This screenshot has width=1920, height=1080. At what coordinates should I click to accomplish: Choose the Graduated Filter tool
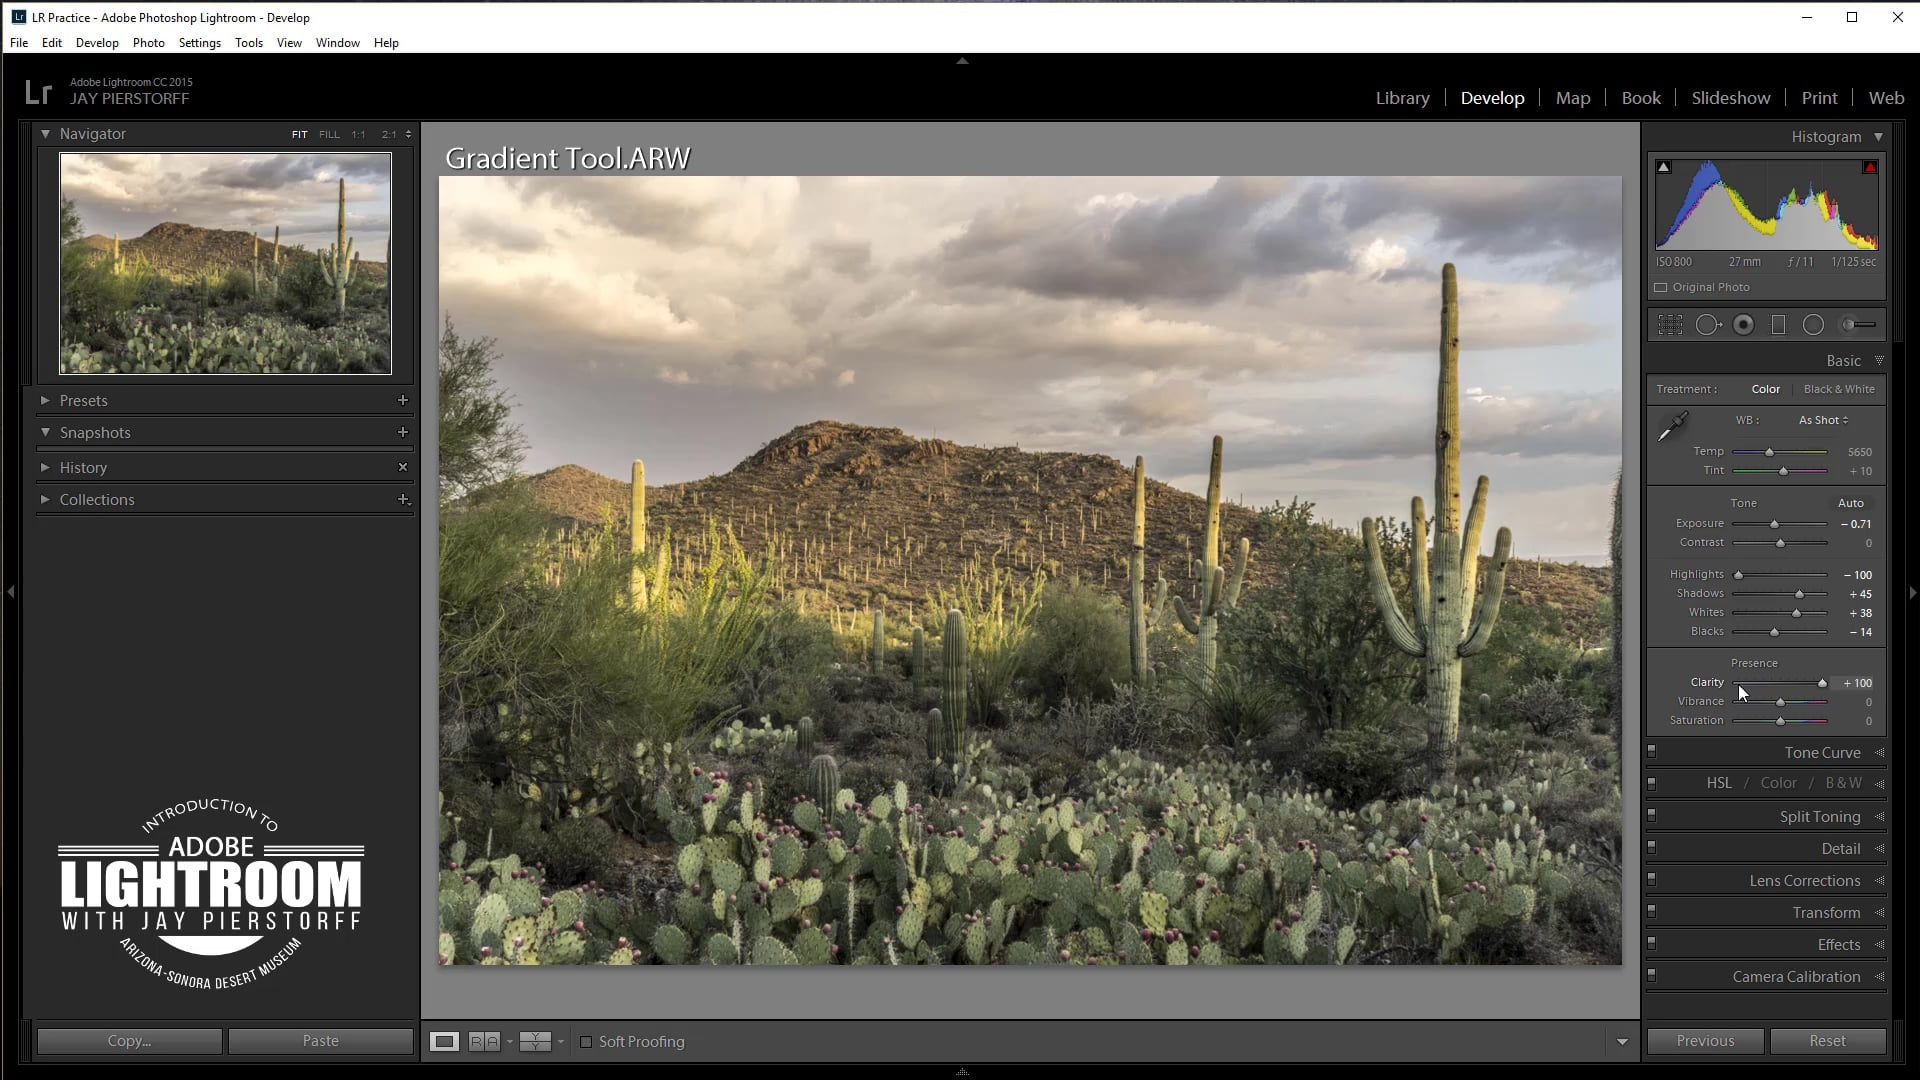pyautogui.click(x=1778, y=325)
